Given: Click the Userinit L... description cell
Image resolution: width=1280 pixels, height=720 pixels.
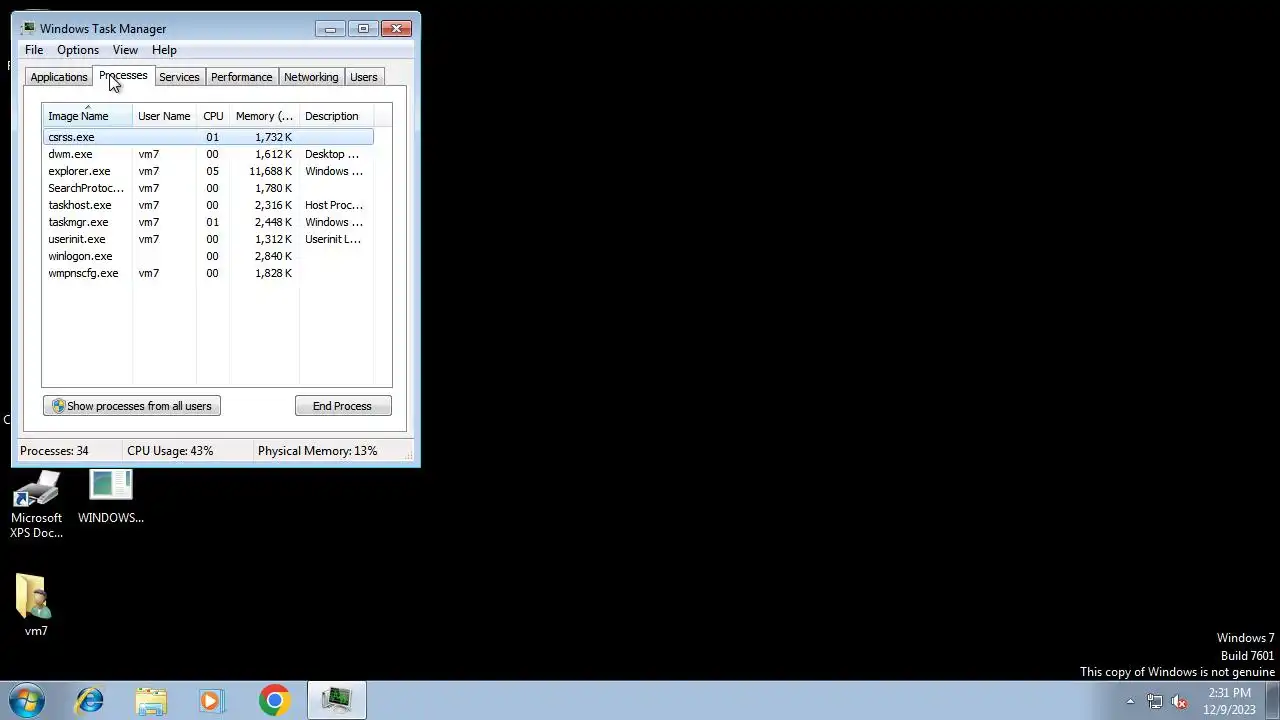Looking at the screenshot, I should tap(333, 239).
